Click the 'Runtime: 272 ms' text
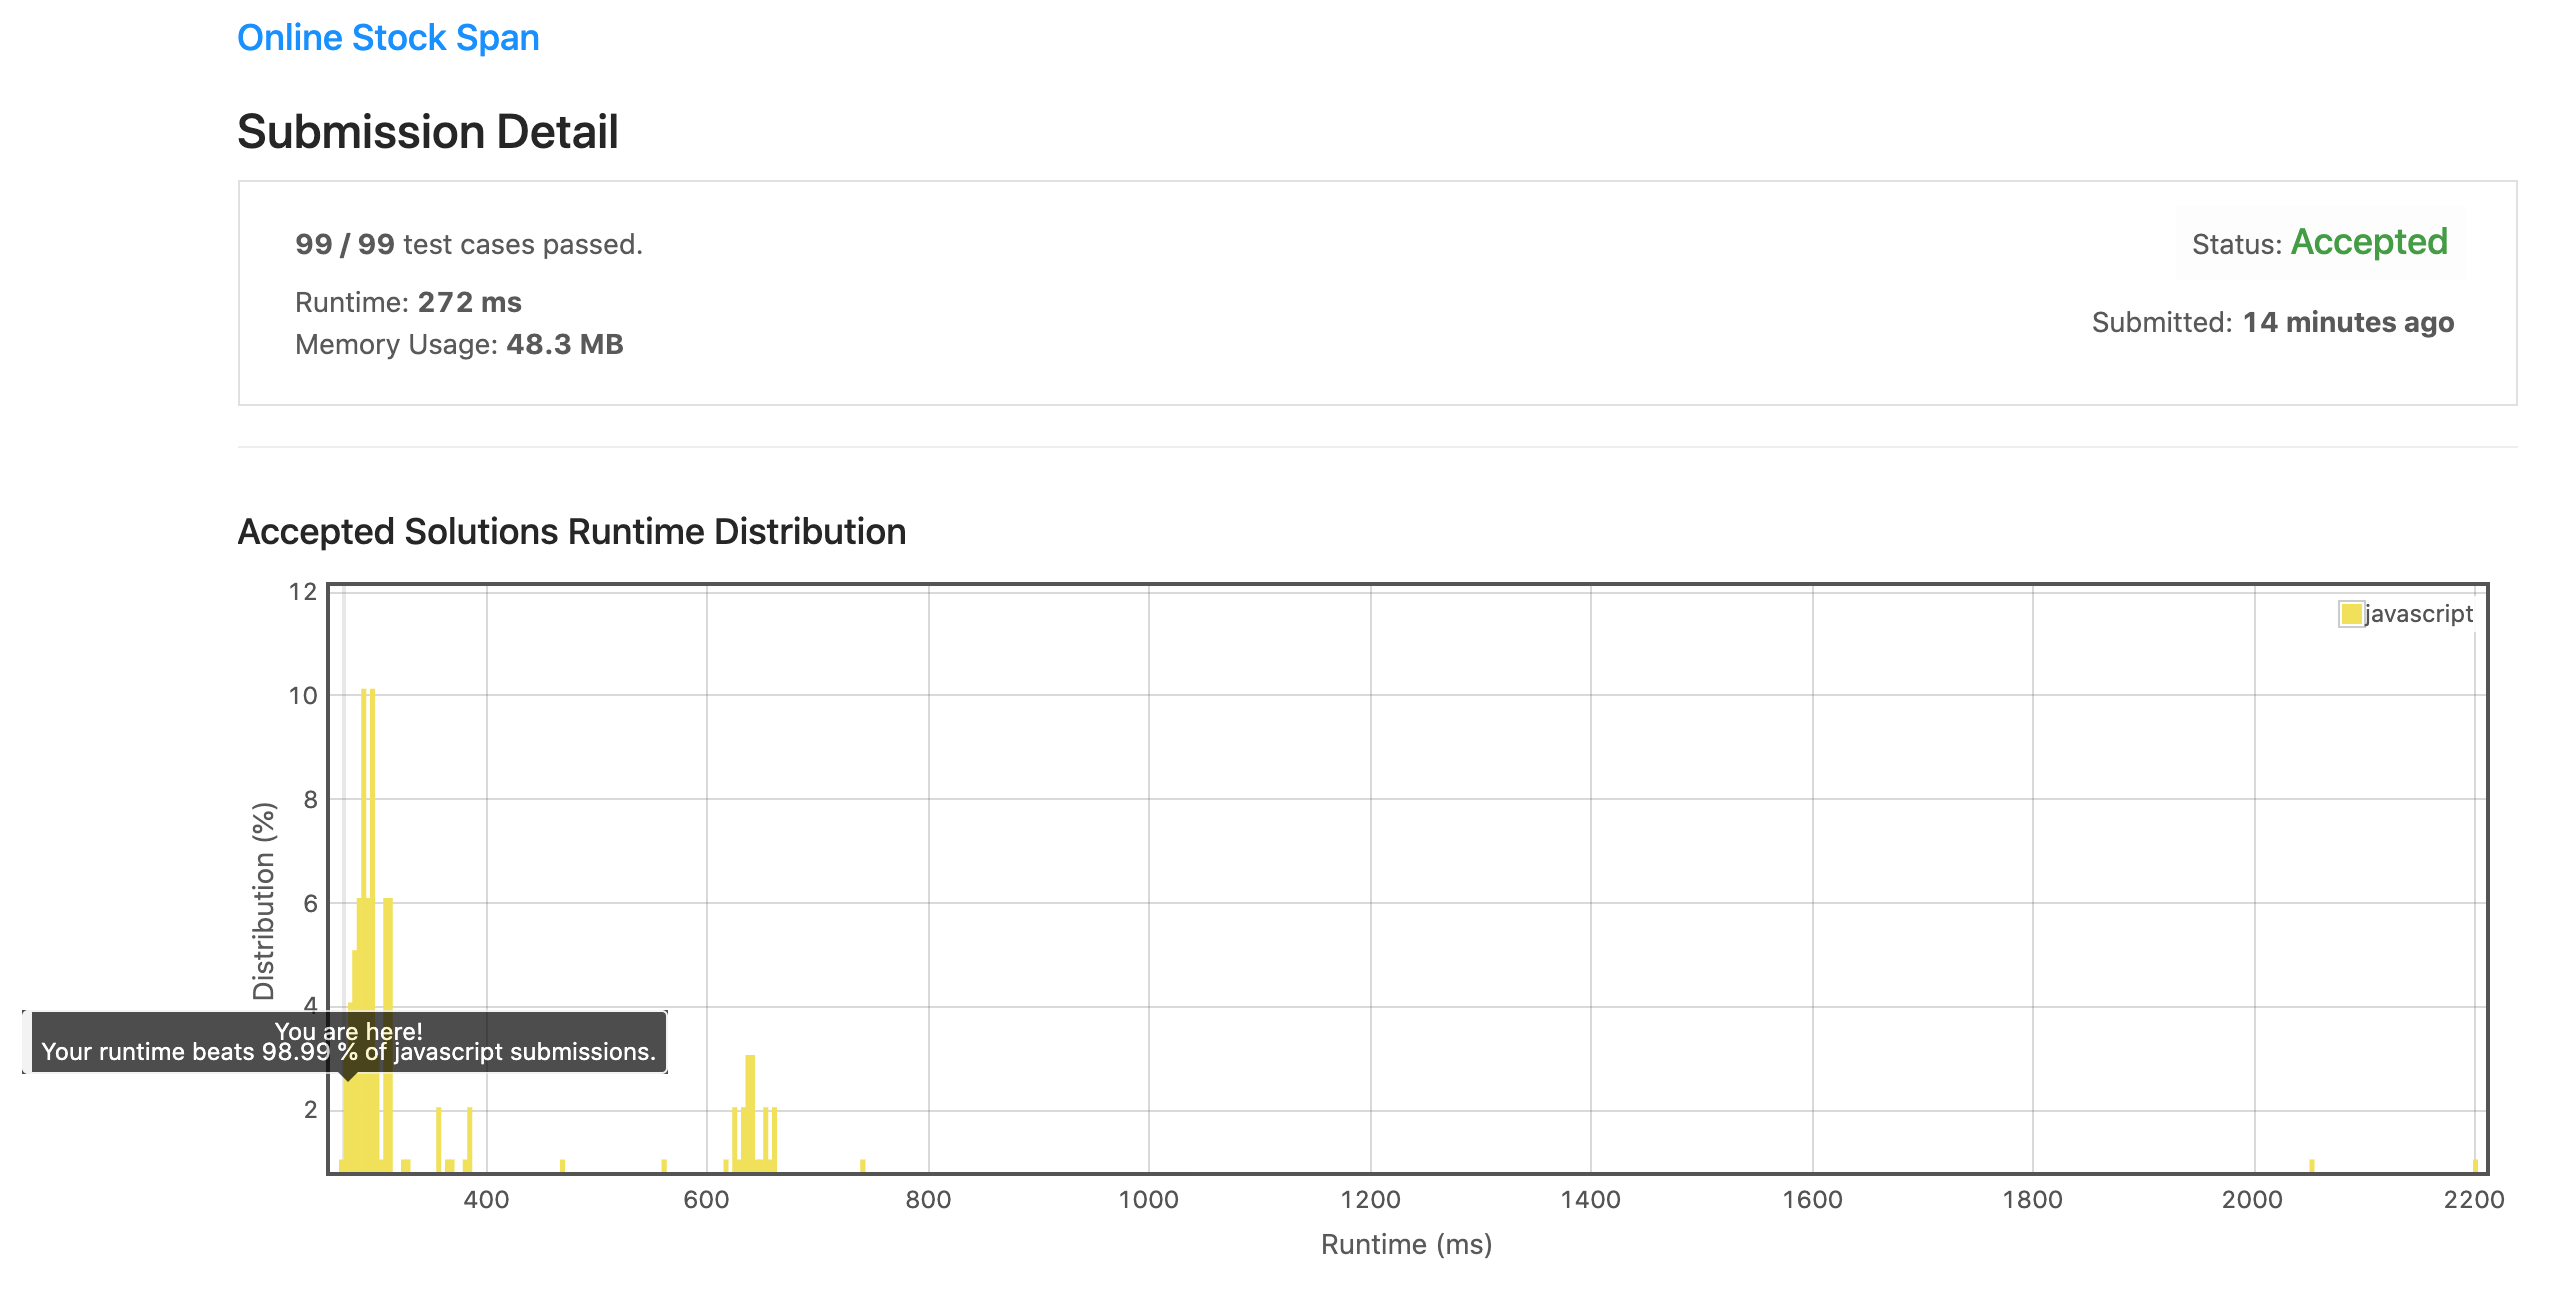 pos(408,302)
